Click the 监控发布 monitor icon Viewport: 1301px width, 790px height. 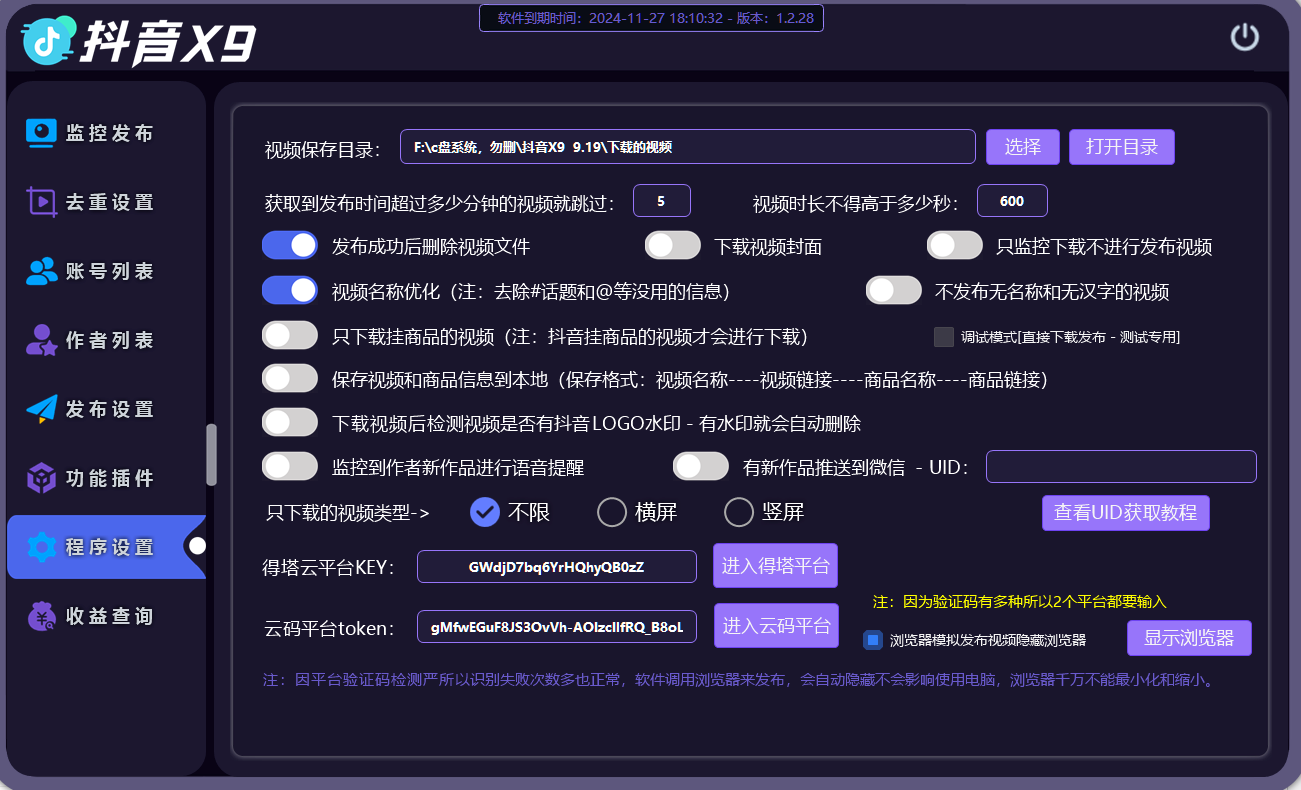(41, 133)
